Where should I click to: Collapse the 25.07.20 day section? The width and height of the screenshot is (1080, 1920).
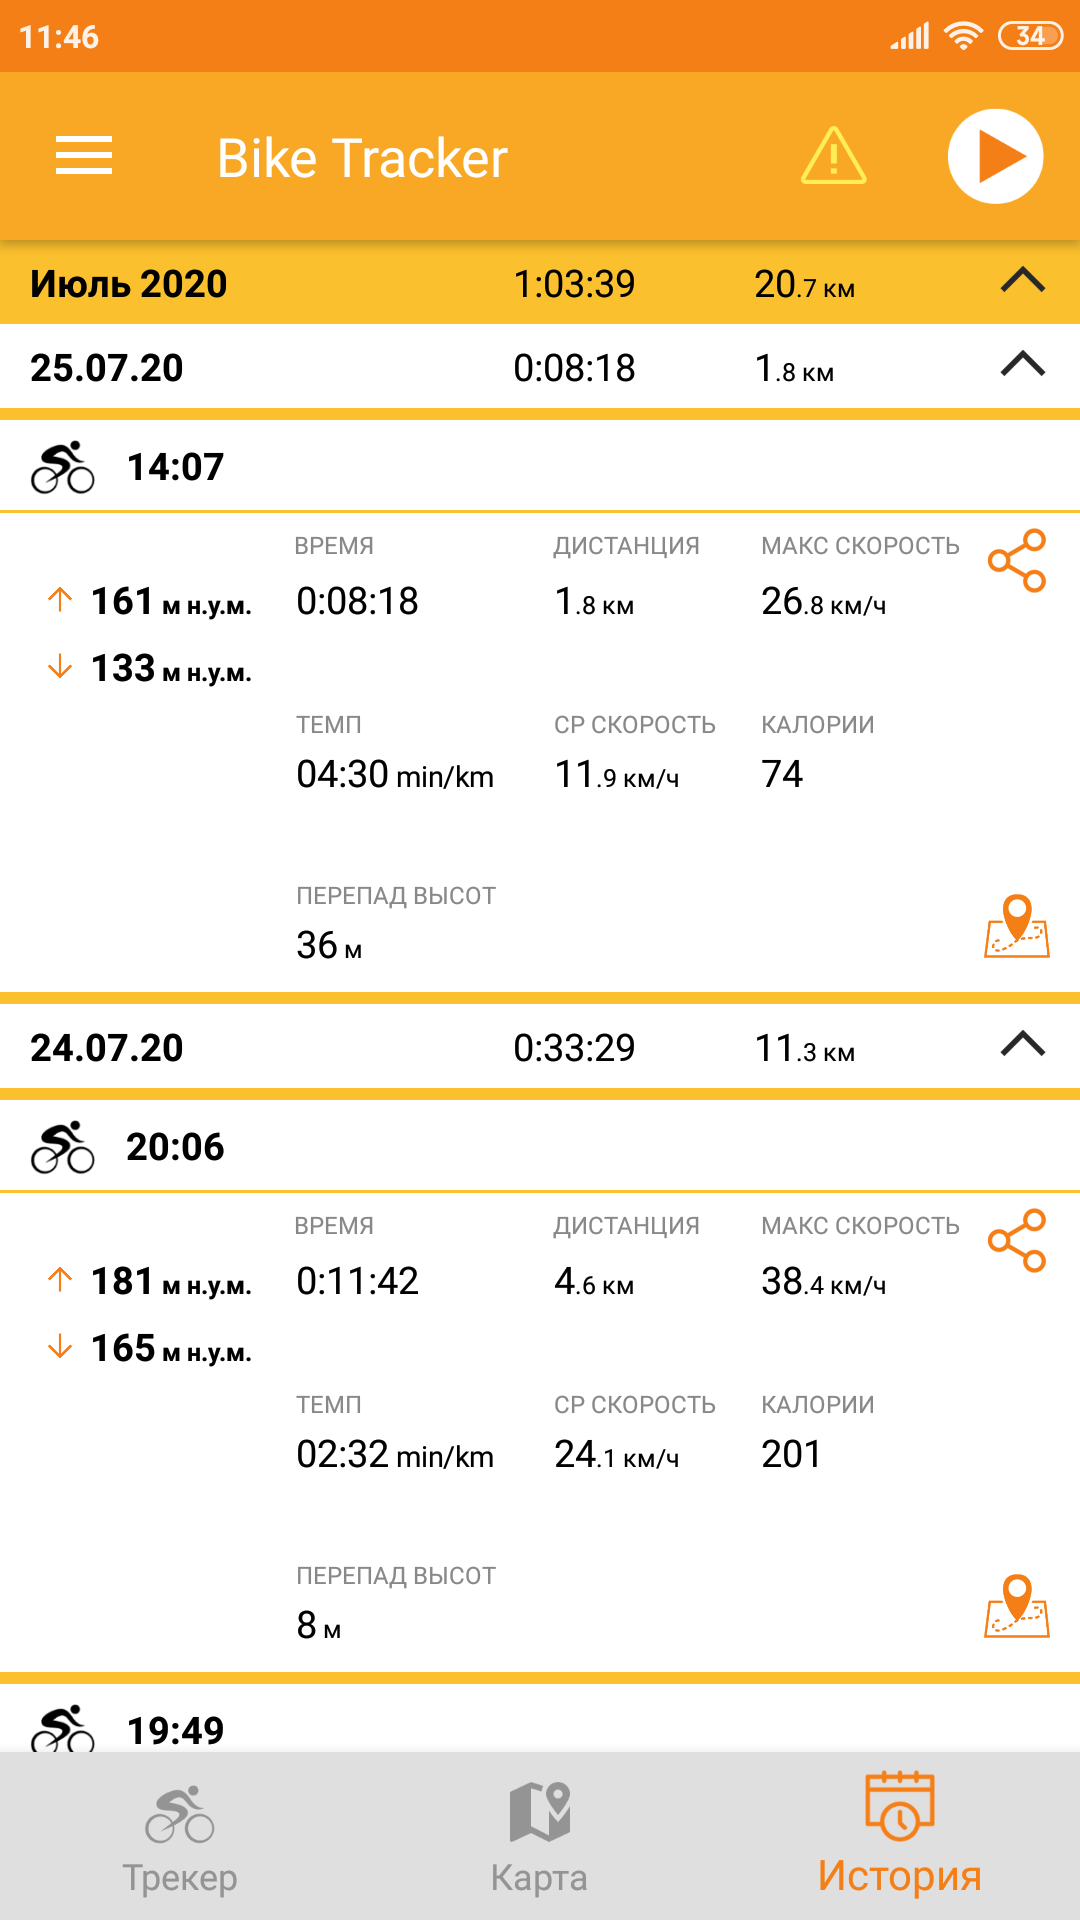[x=1023, y=365]
